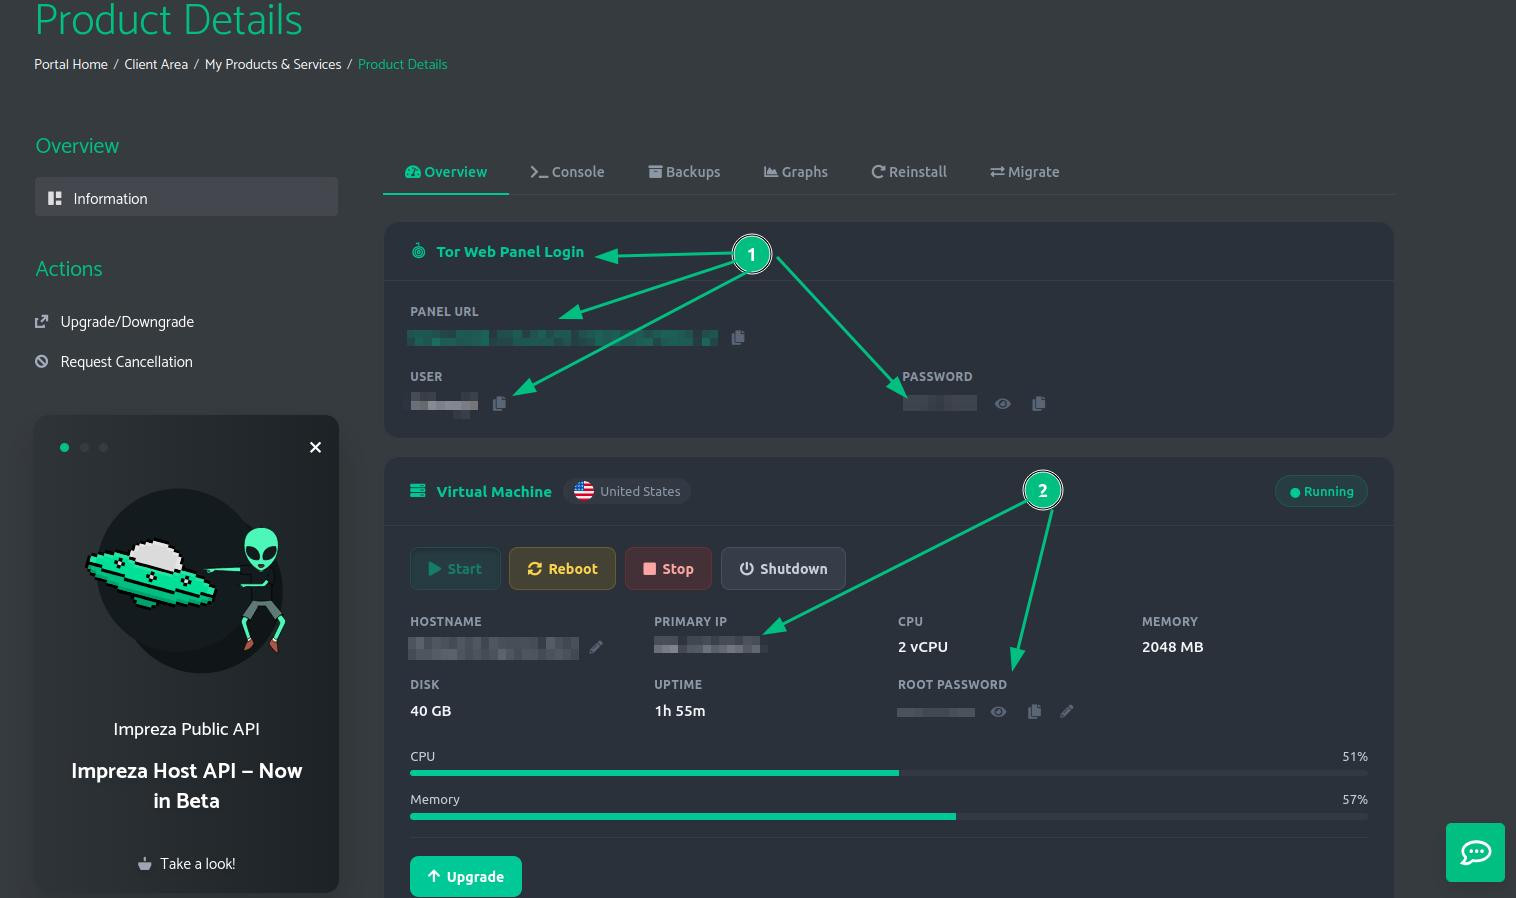Click the CPU usage progress bar
The height and width of the screenshot is (898, 1516).
click(889, 773)
